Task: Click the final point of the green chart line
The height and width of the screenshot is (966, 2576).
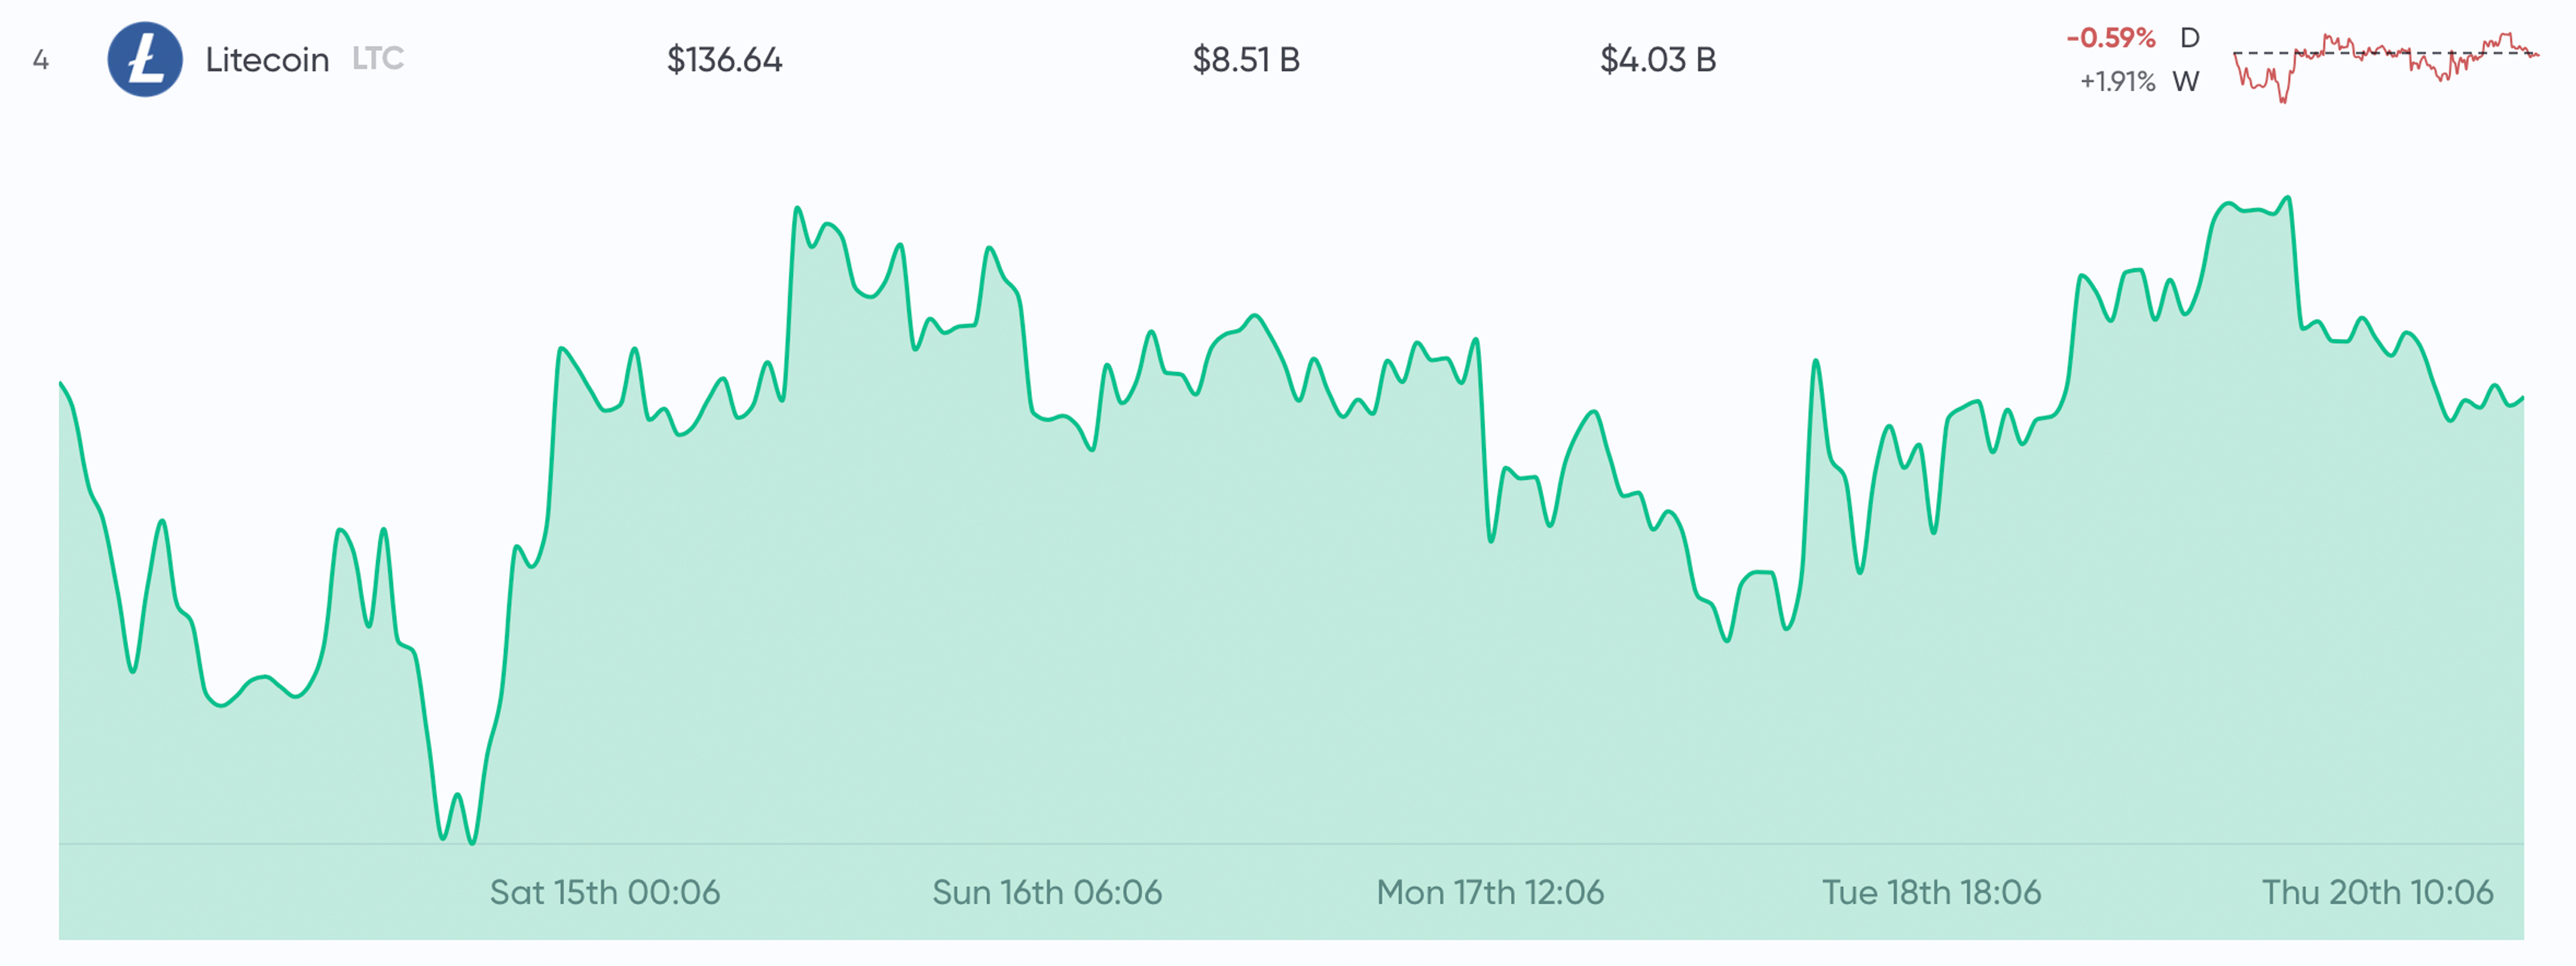Action: pyautogui.click(x=2522, y=398)
